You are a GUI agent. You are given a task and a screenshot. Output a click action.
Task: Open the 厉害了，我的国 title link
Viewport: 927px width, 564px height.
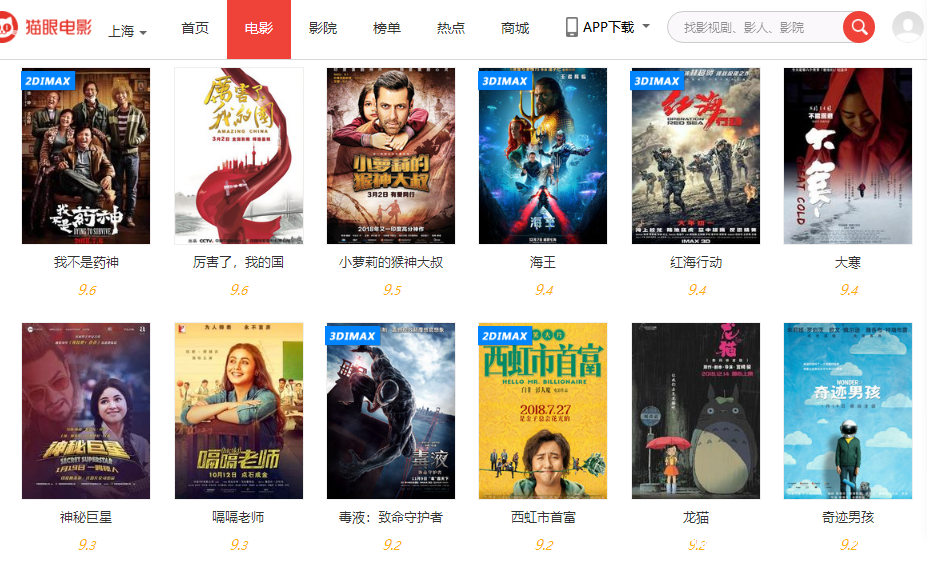click(238, 262)
